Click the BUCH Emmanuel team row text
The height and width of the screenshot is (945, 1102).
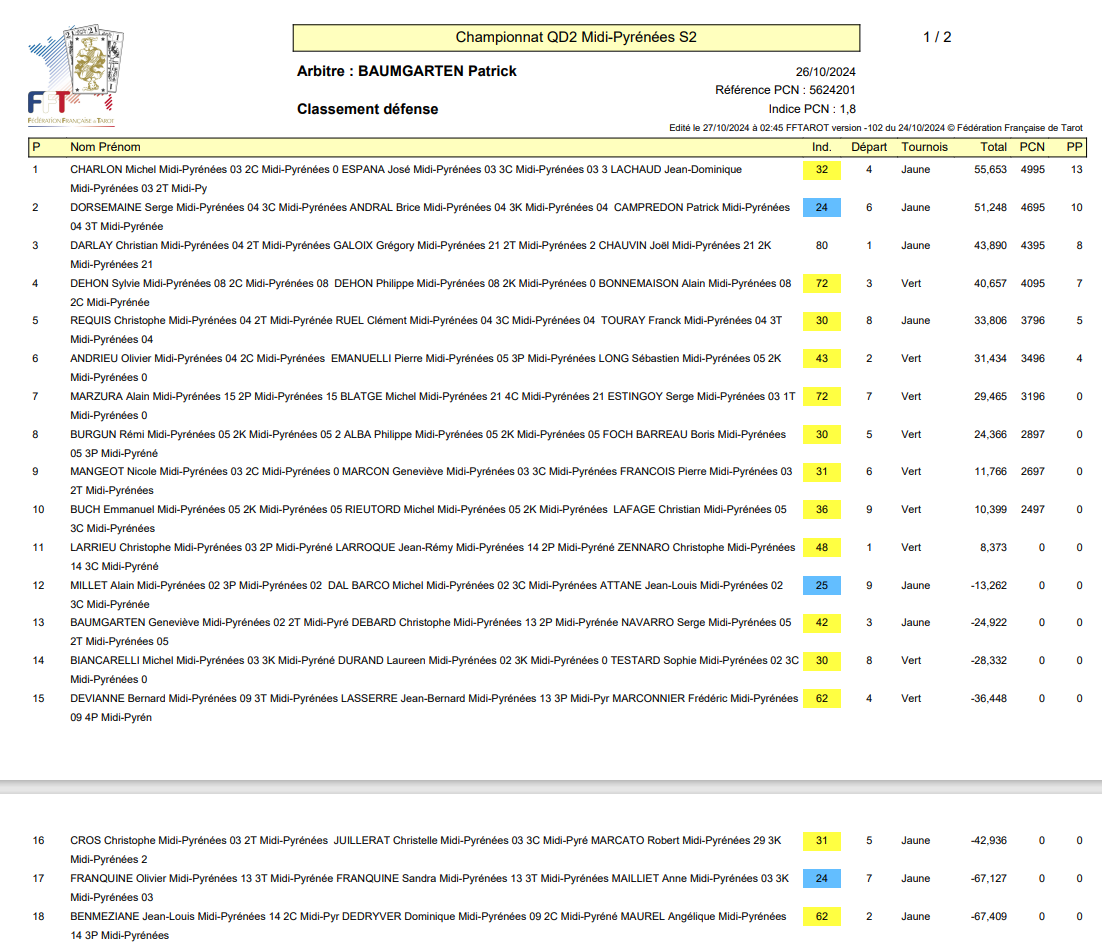tap(428, 519)
